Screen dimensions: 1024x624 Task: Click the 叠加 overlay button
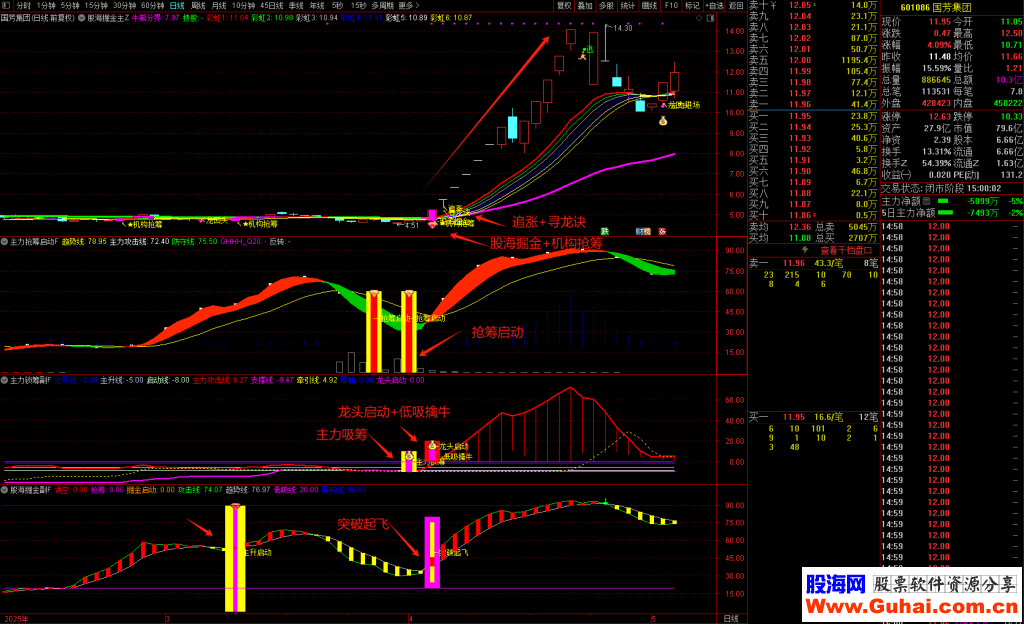[585, 5]
